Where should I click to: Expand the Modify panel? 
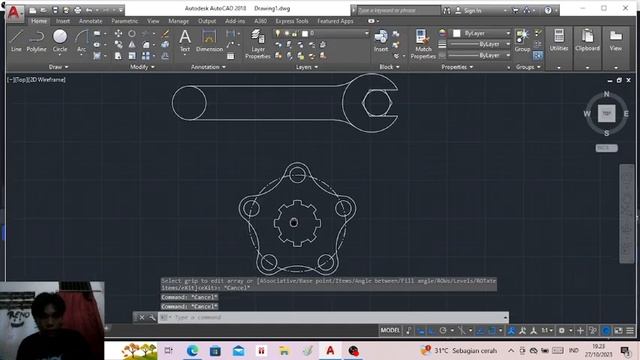[x=142, y=67]
